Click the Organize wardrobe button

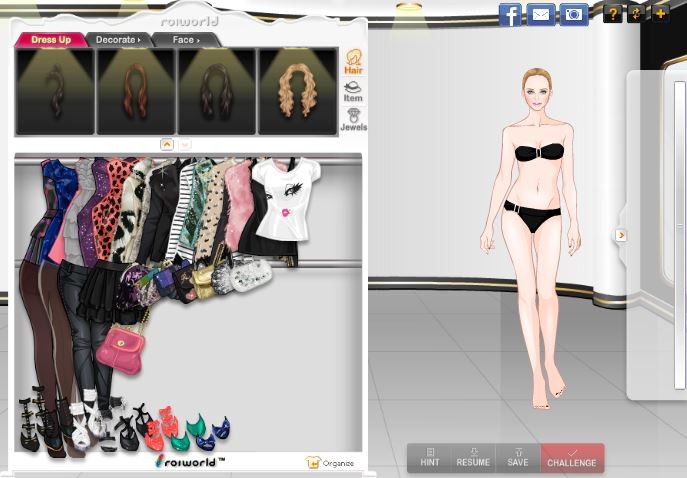click(331, 463)
